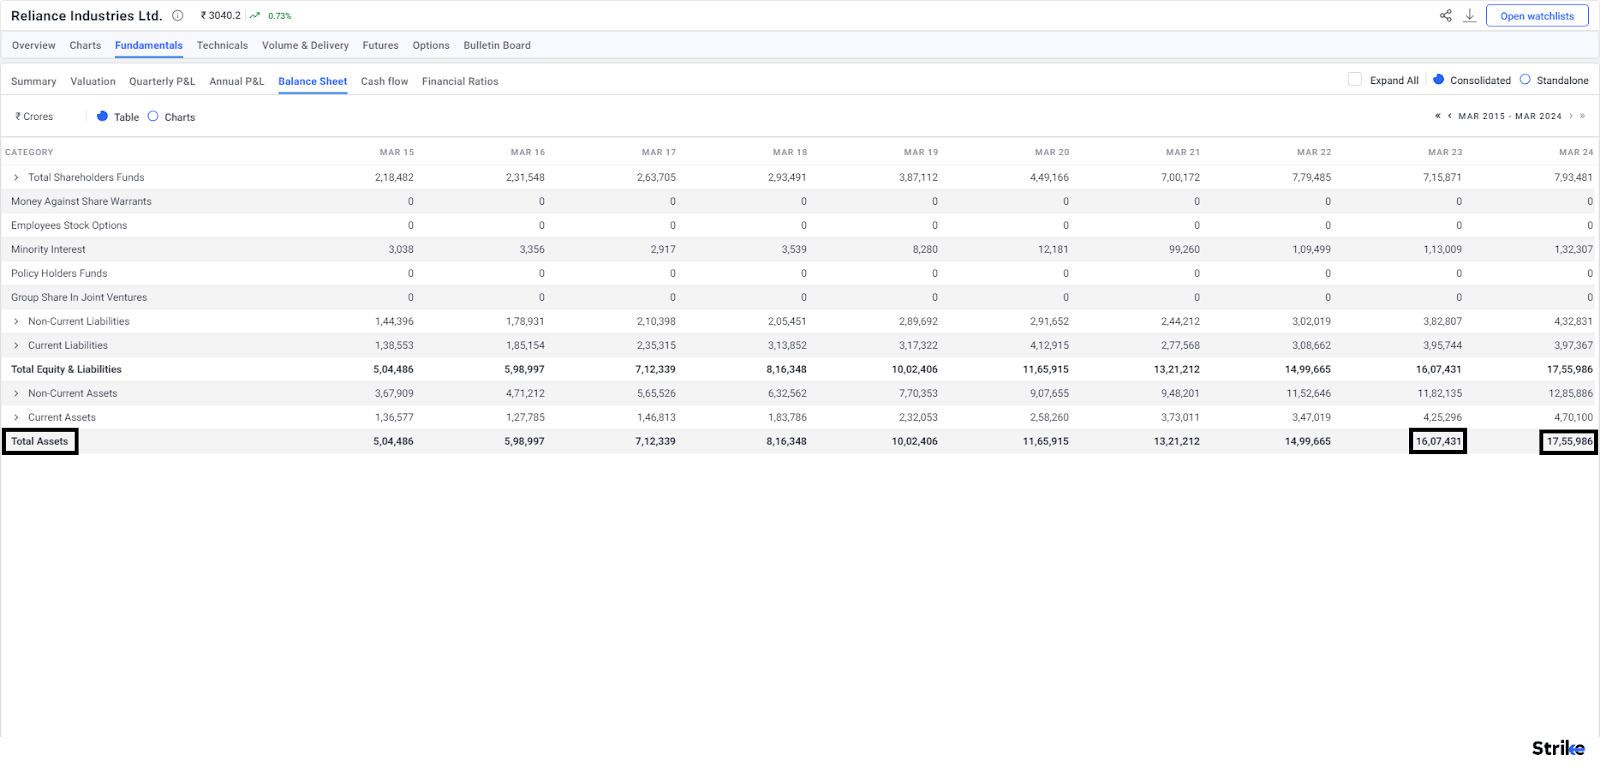Click the Minority Interest row label
Viewport: 1600px width, 767px height.
click(48, 249)
